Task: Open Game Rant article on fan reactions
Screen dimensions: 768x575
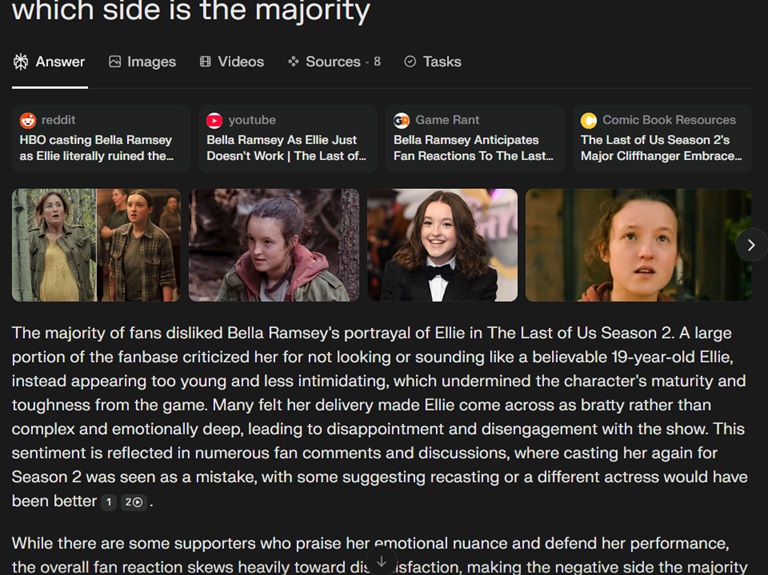Action: tap(475, 139)
